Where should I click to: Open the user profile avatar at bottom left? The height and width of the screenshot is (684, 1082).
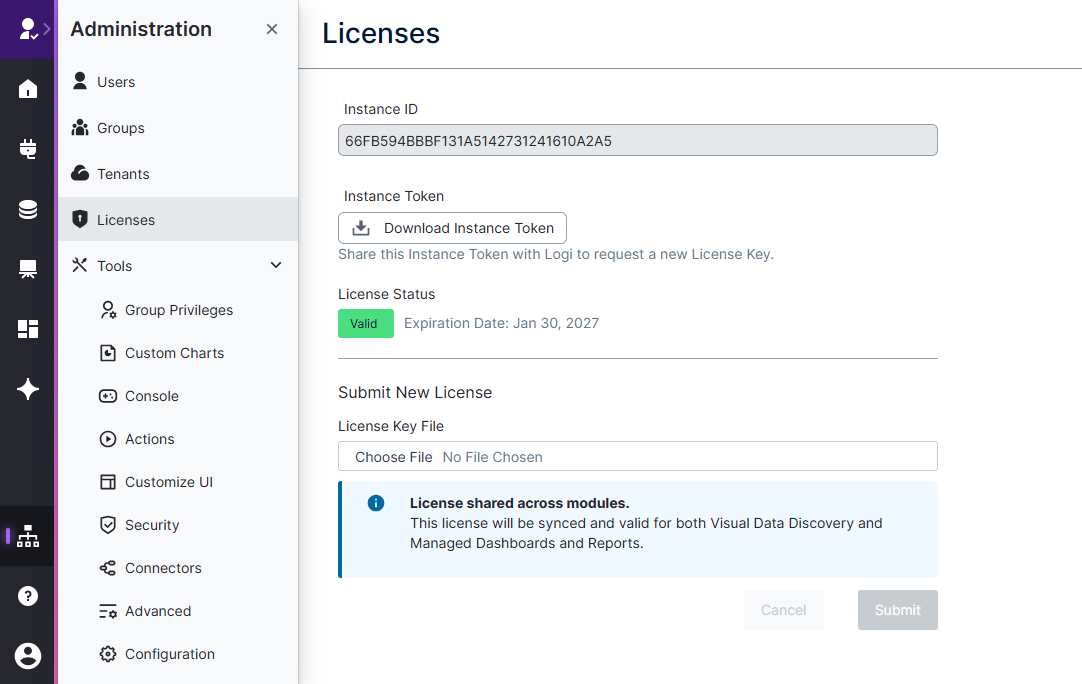pyautogui.click(x=27, y=656)
